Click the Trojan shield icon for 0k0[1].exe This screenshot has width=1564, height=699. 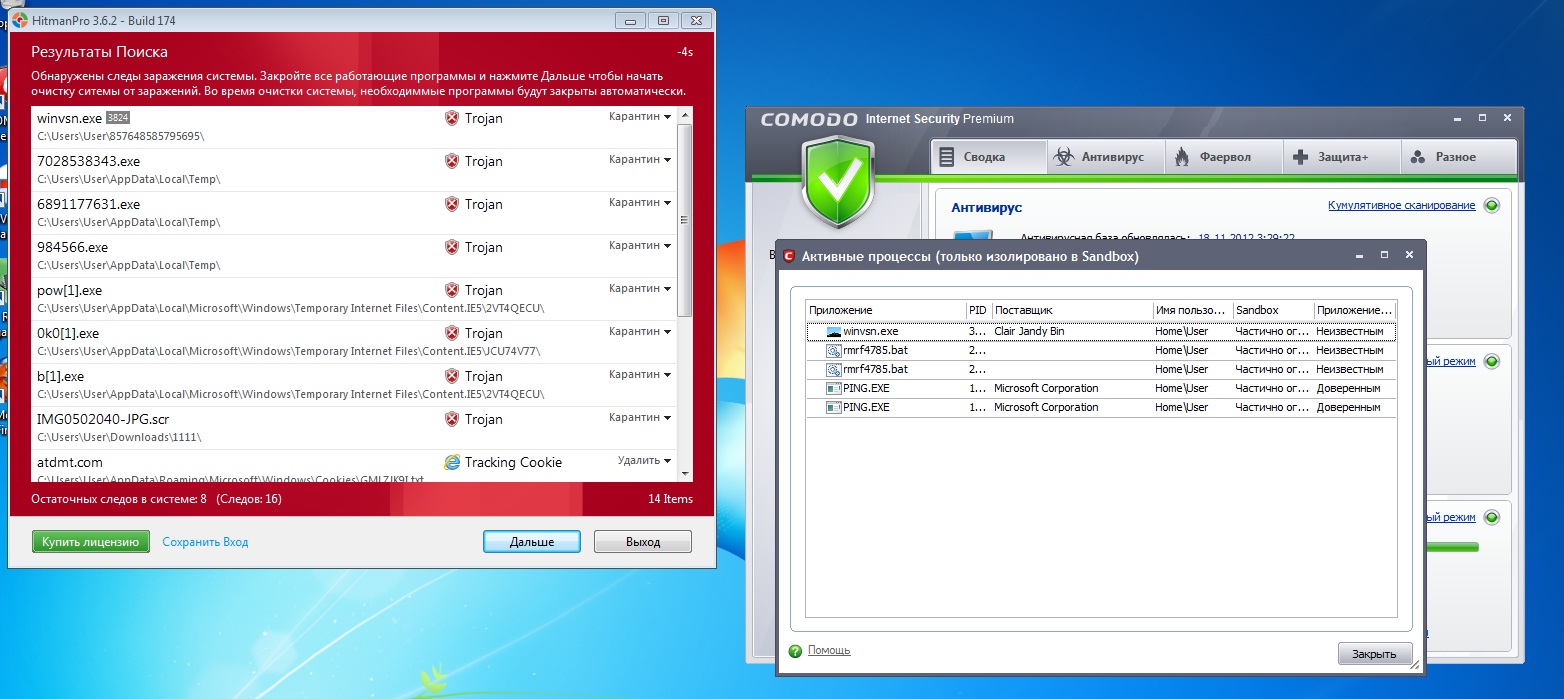tap(451, 333)
